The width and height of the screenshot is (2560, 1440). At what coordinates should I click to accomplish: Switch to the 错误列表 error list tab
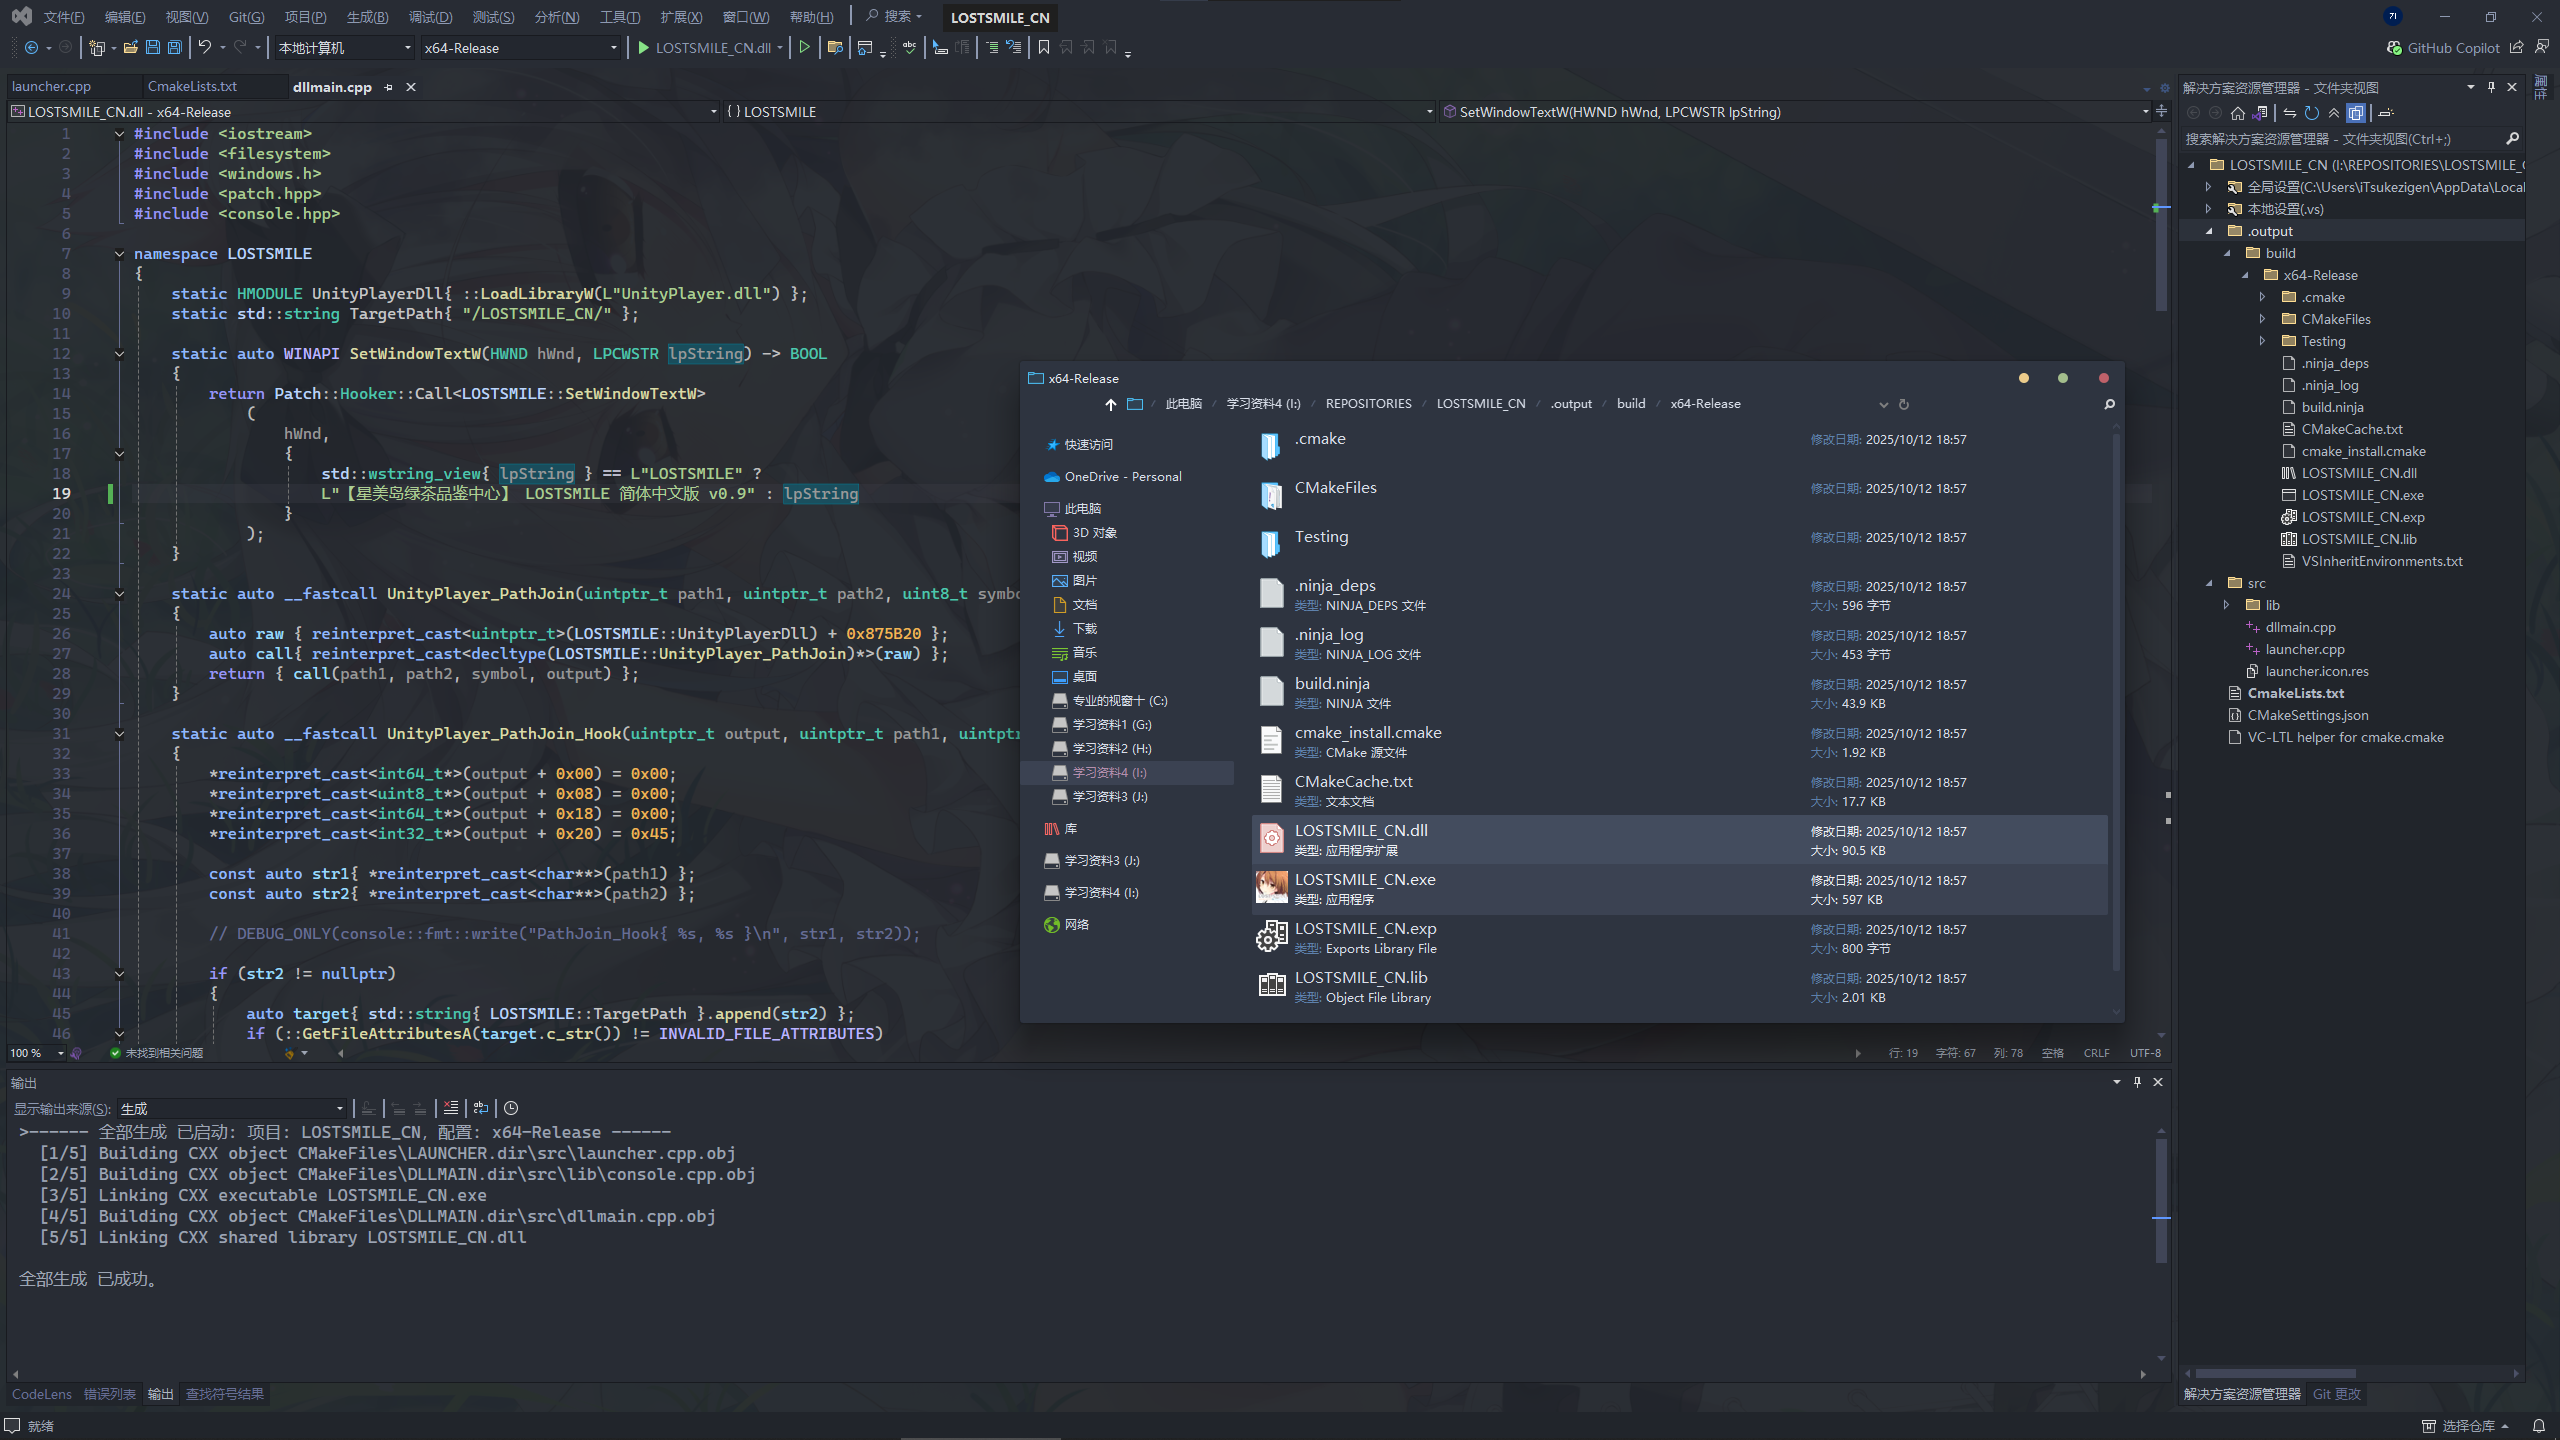(109, 1394)
